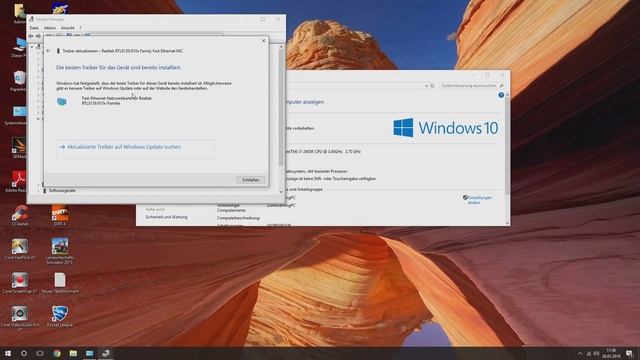Click the Geräte-Manager scroll-down arrow
Viewport: 640px width, 360px height.
pyautogui.click(x=281, y=192)
